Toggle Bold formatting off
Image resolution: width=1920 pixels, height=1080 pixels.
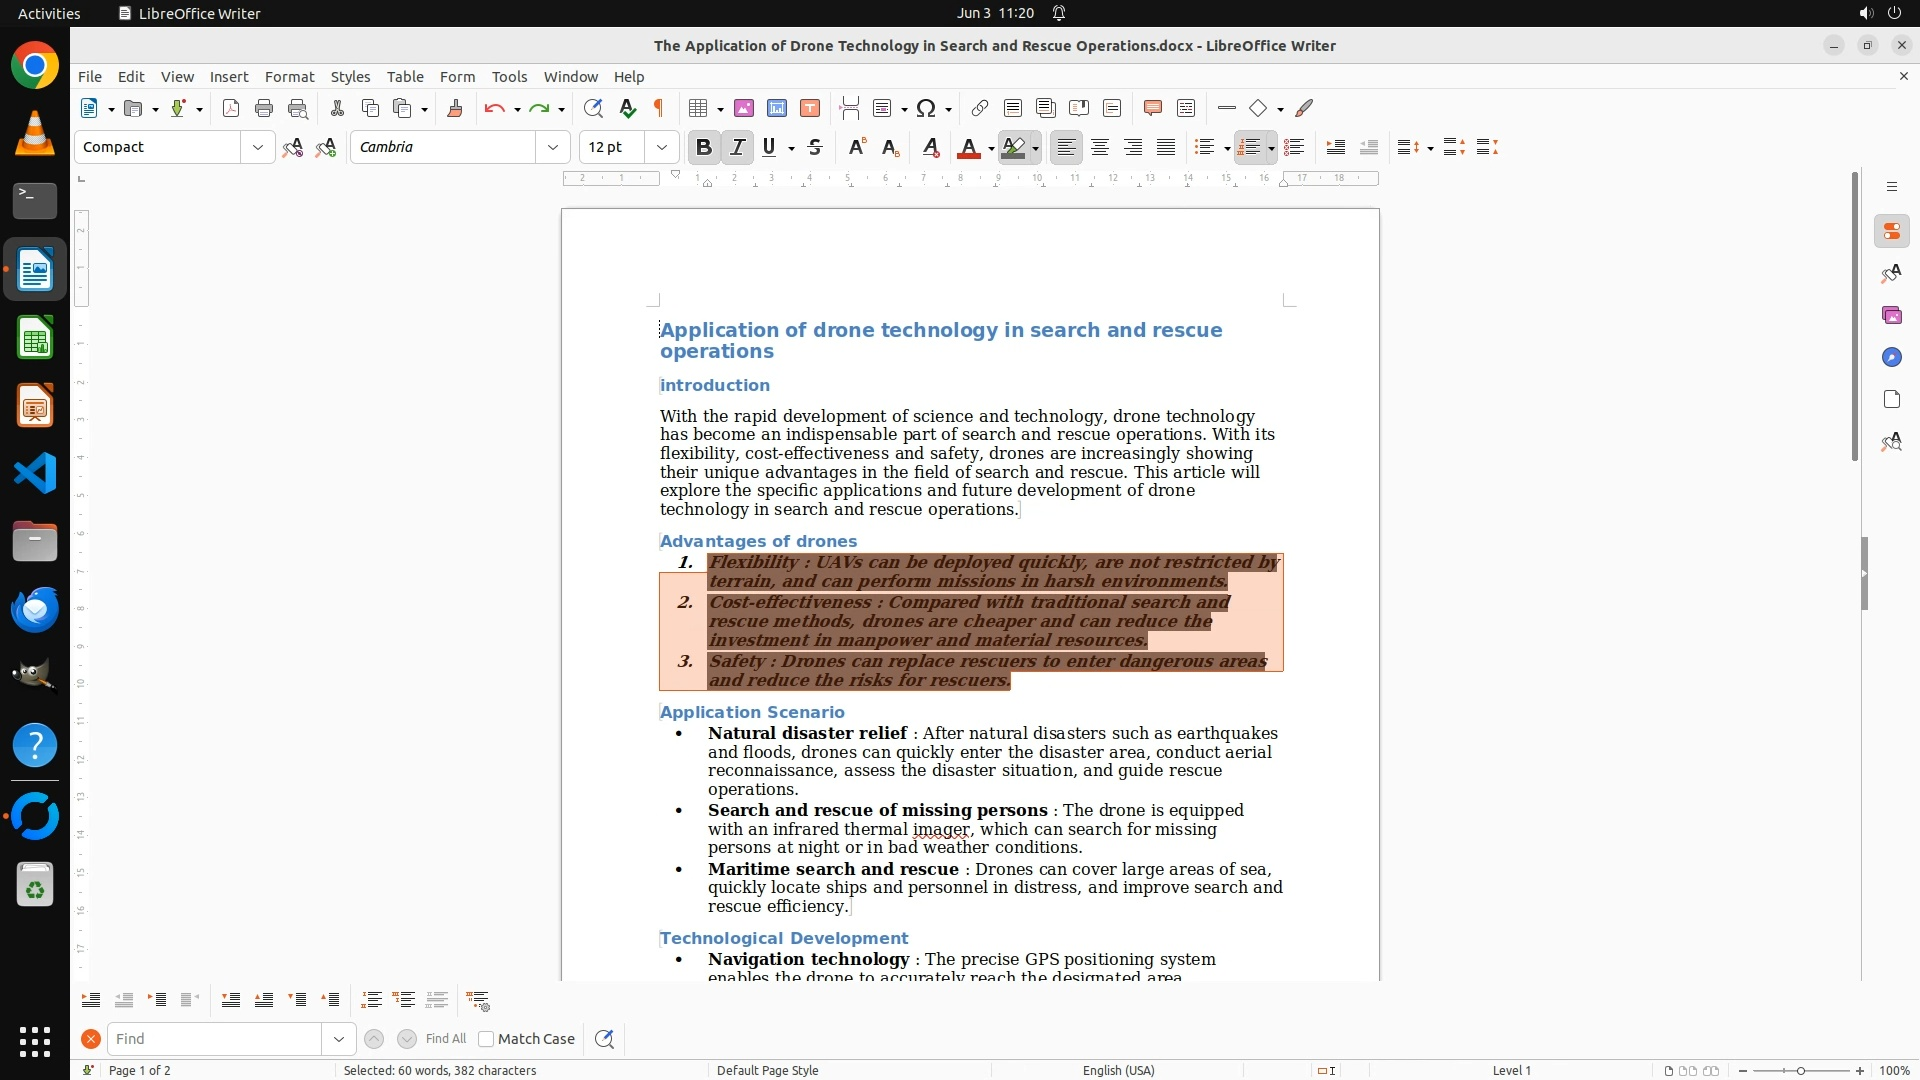tap(704, 147)
